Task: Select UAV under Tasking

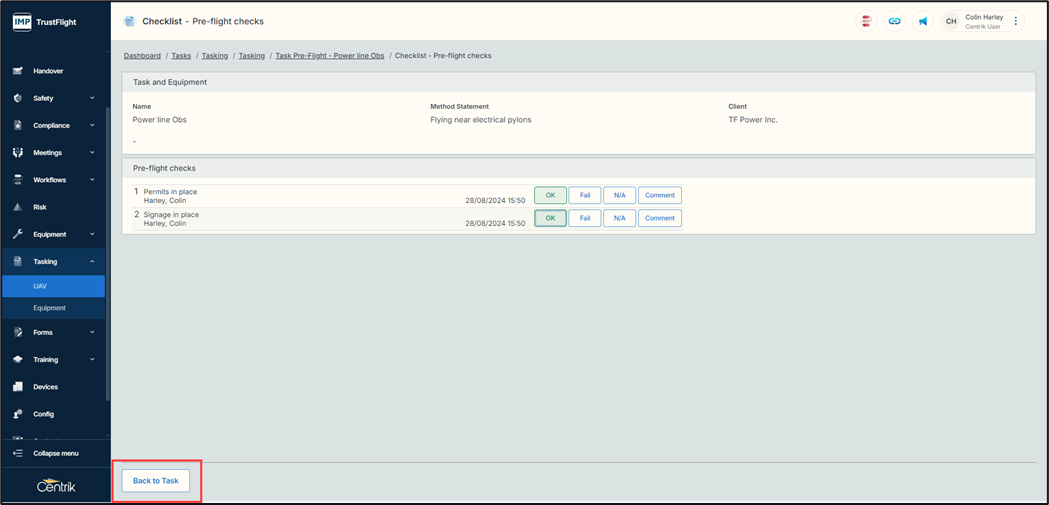Action: pos(40,286)
